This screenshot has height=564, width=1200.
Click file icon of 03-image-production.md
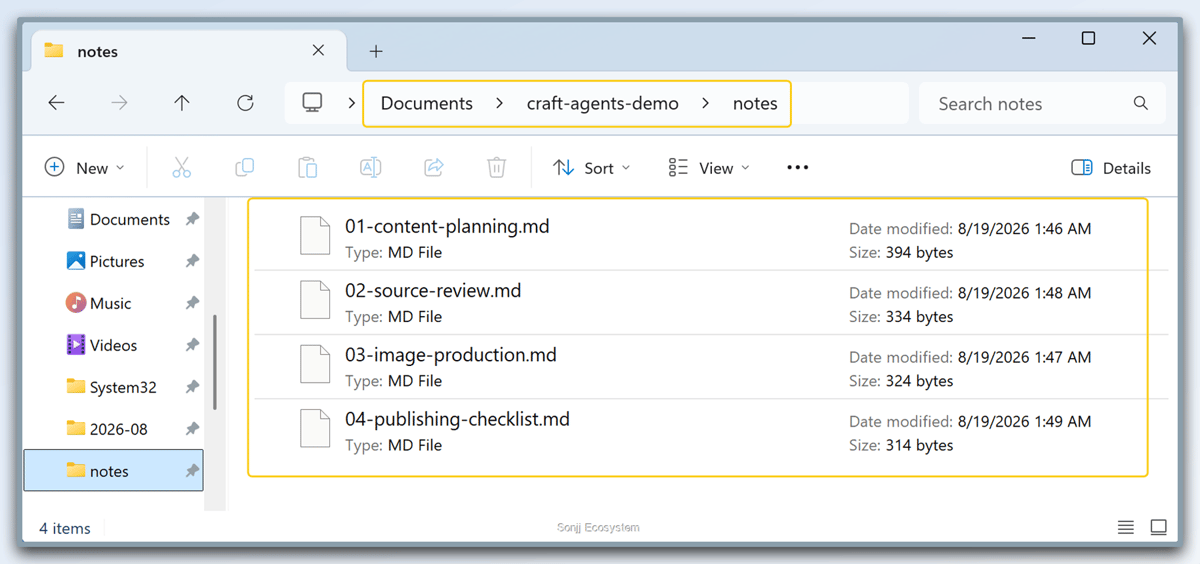click(x=315, y=366)
